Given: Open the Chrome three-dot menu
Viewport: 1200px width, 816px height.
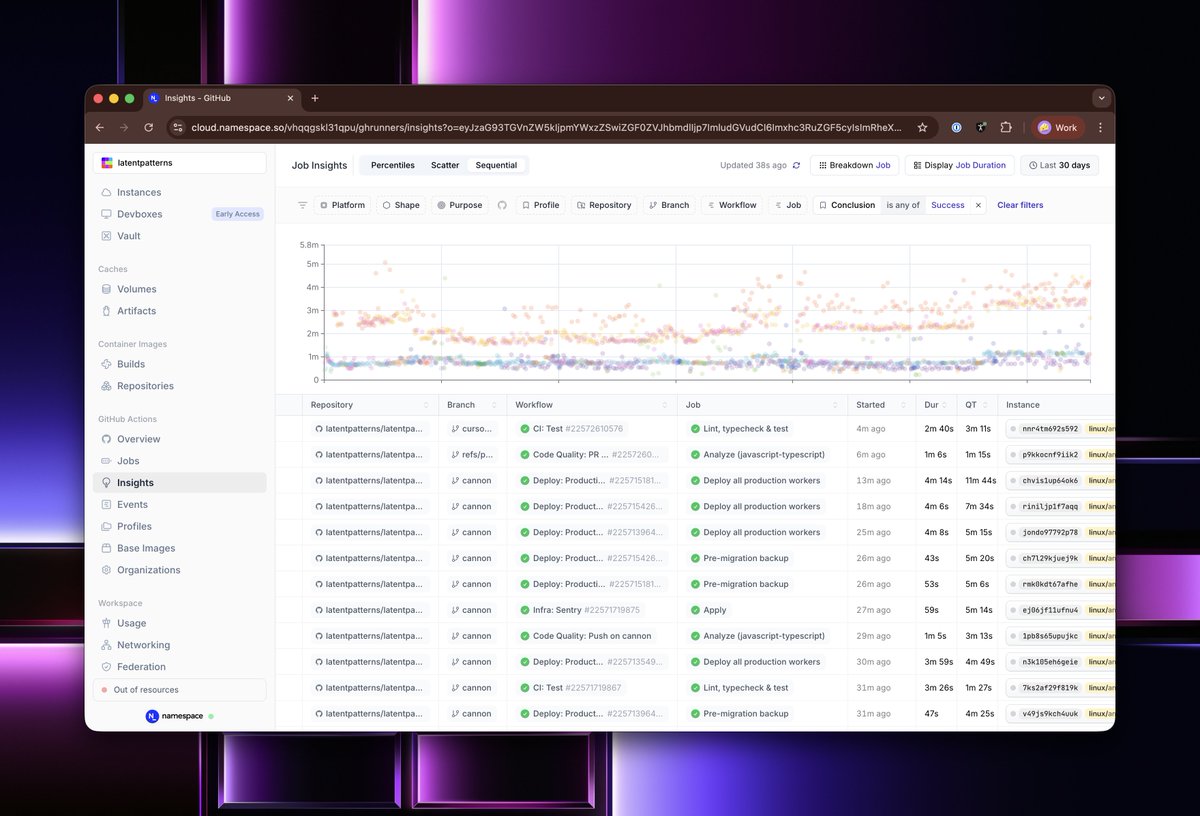Looking at the screenshot, I should pyautogui.click(x=1100, y=128).
